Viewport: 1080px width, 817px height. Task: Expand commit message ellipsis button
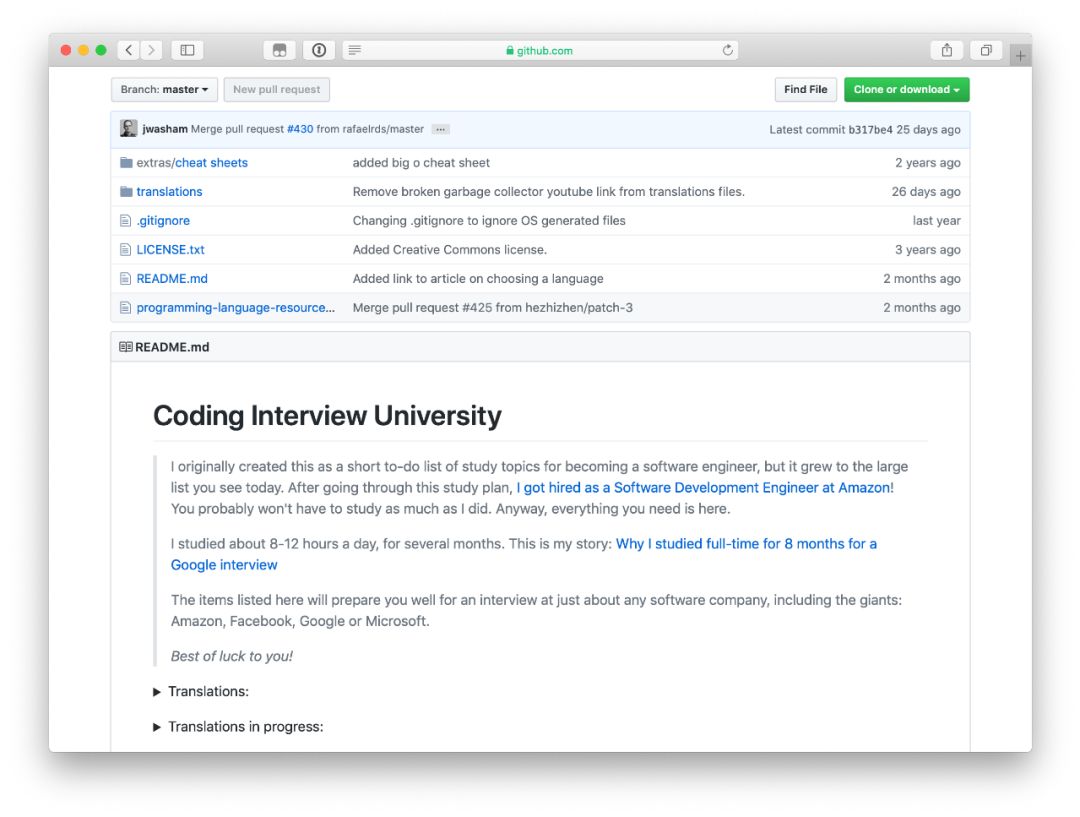pos(440,129)
